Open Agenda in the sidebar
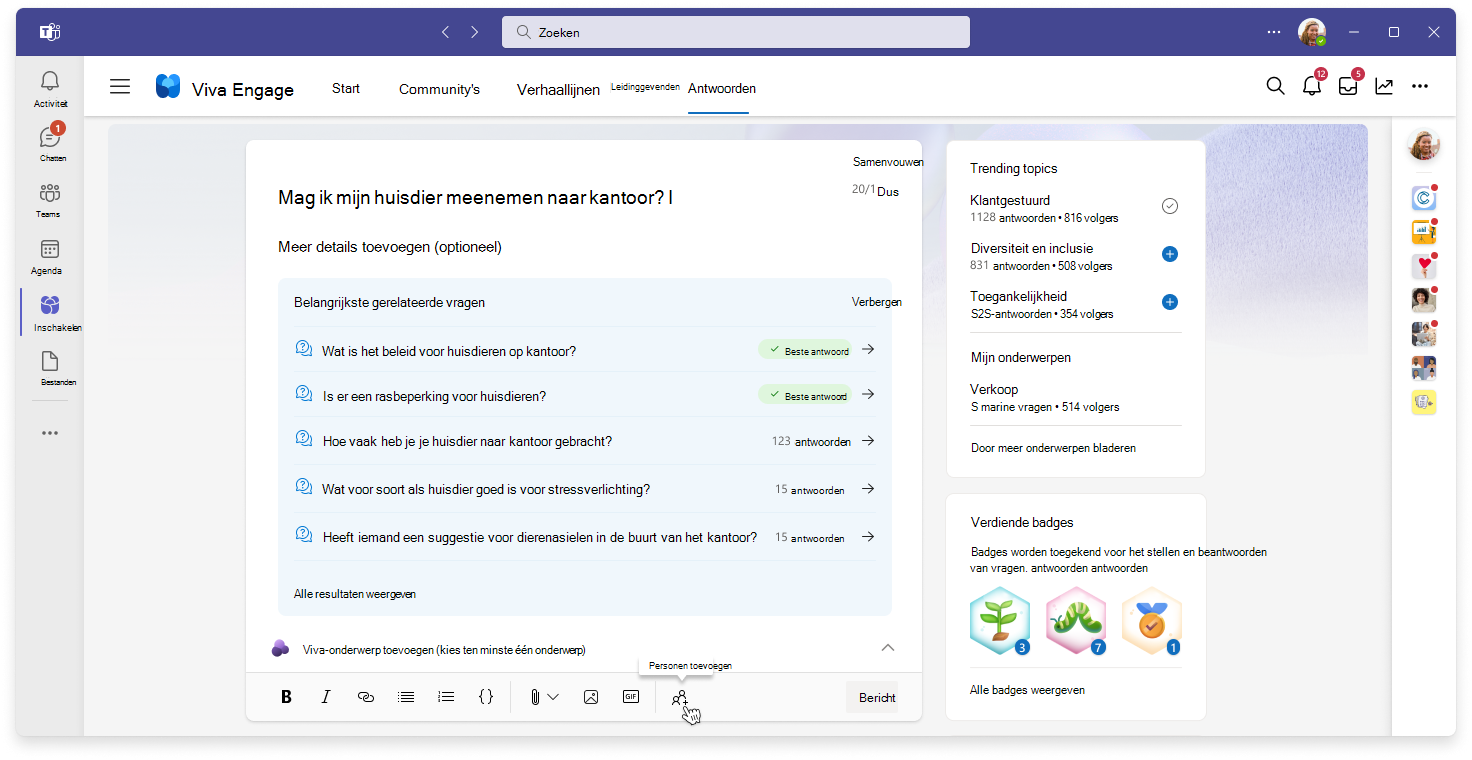1472x760 pixels. pyautogui.click(x=47, y=257)
